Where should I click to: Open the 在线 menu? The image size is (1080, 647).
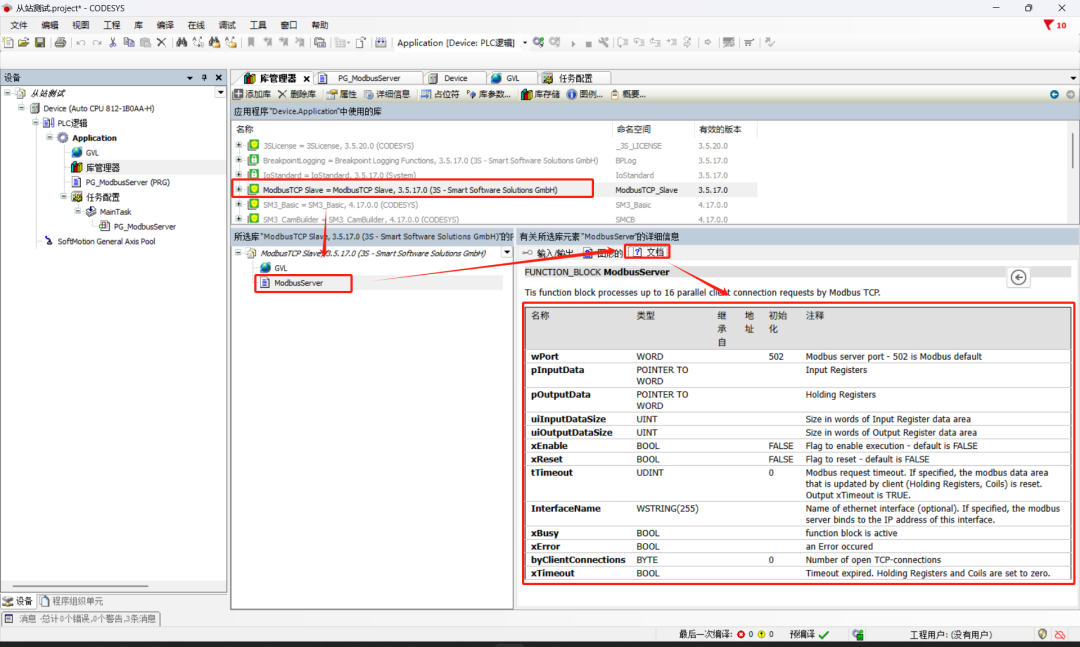point(196,25)
